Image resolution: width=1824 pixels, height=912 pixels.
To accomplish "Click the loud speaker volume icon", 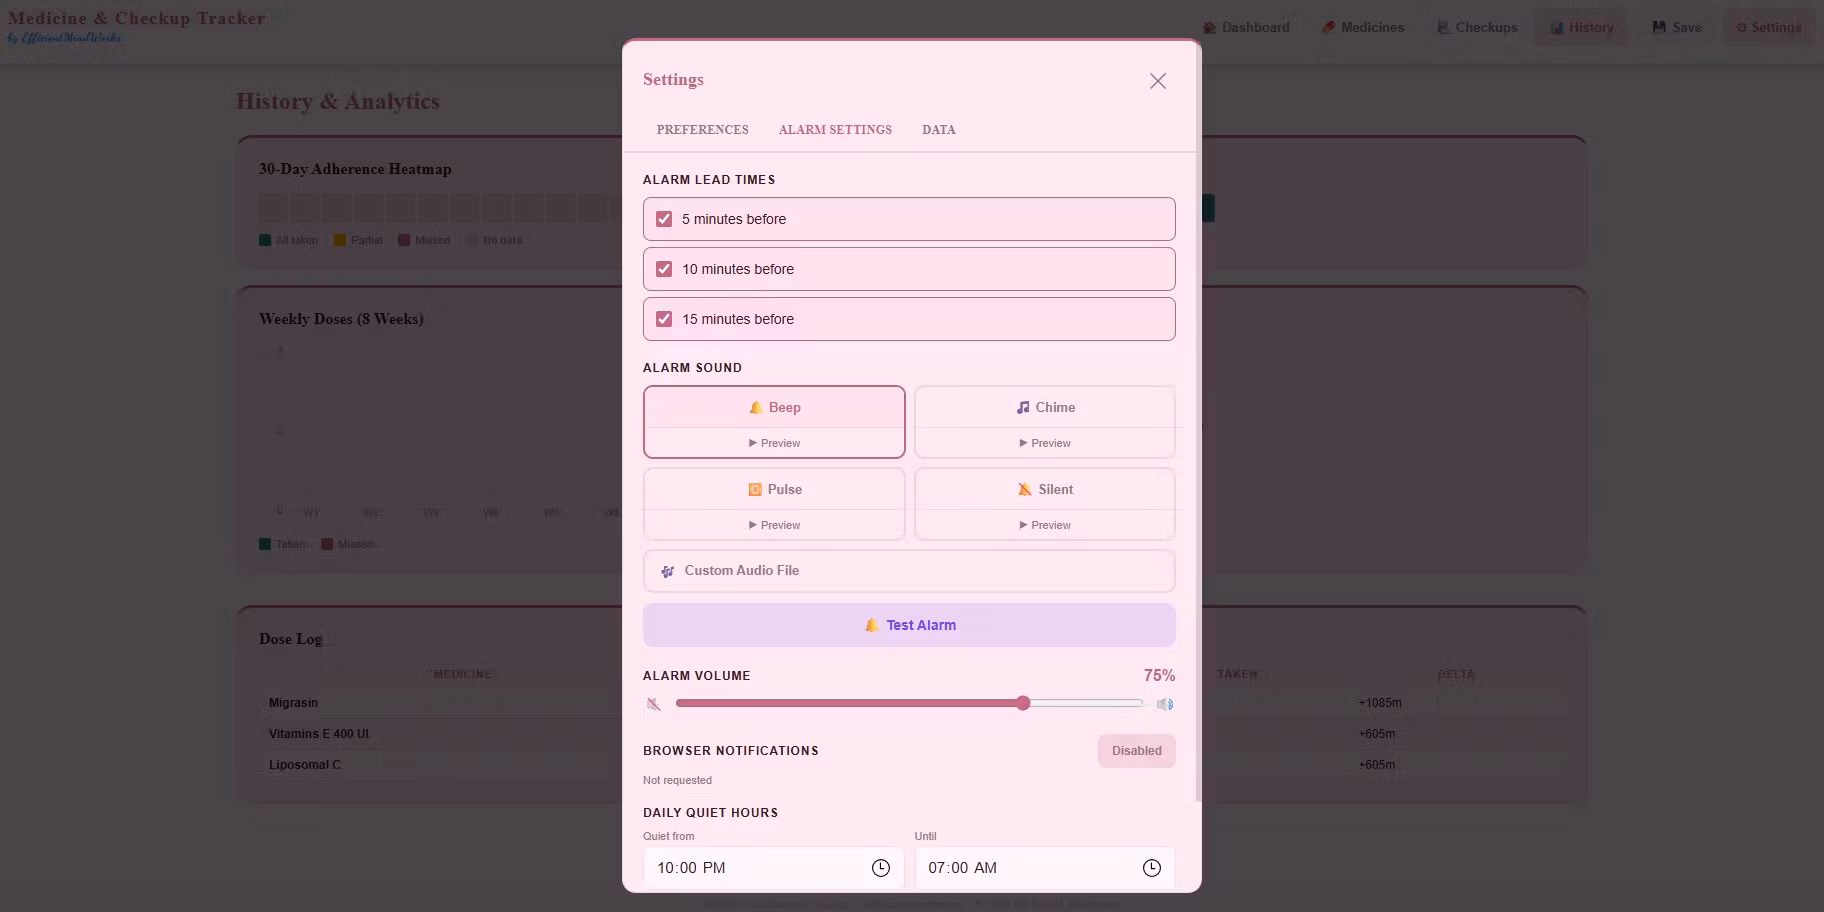I will pyautogui.click(x=1165, y=704).
